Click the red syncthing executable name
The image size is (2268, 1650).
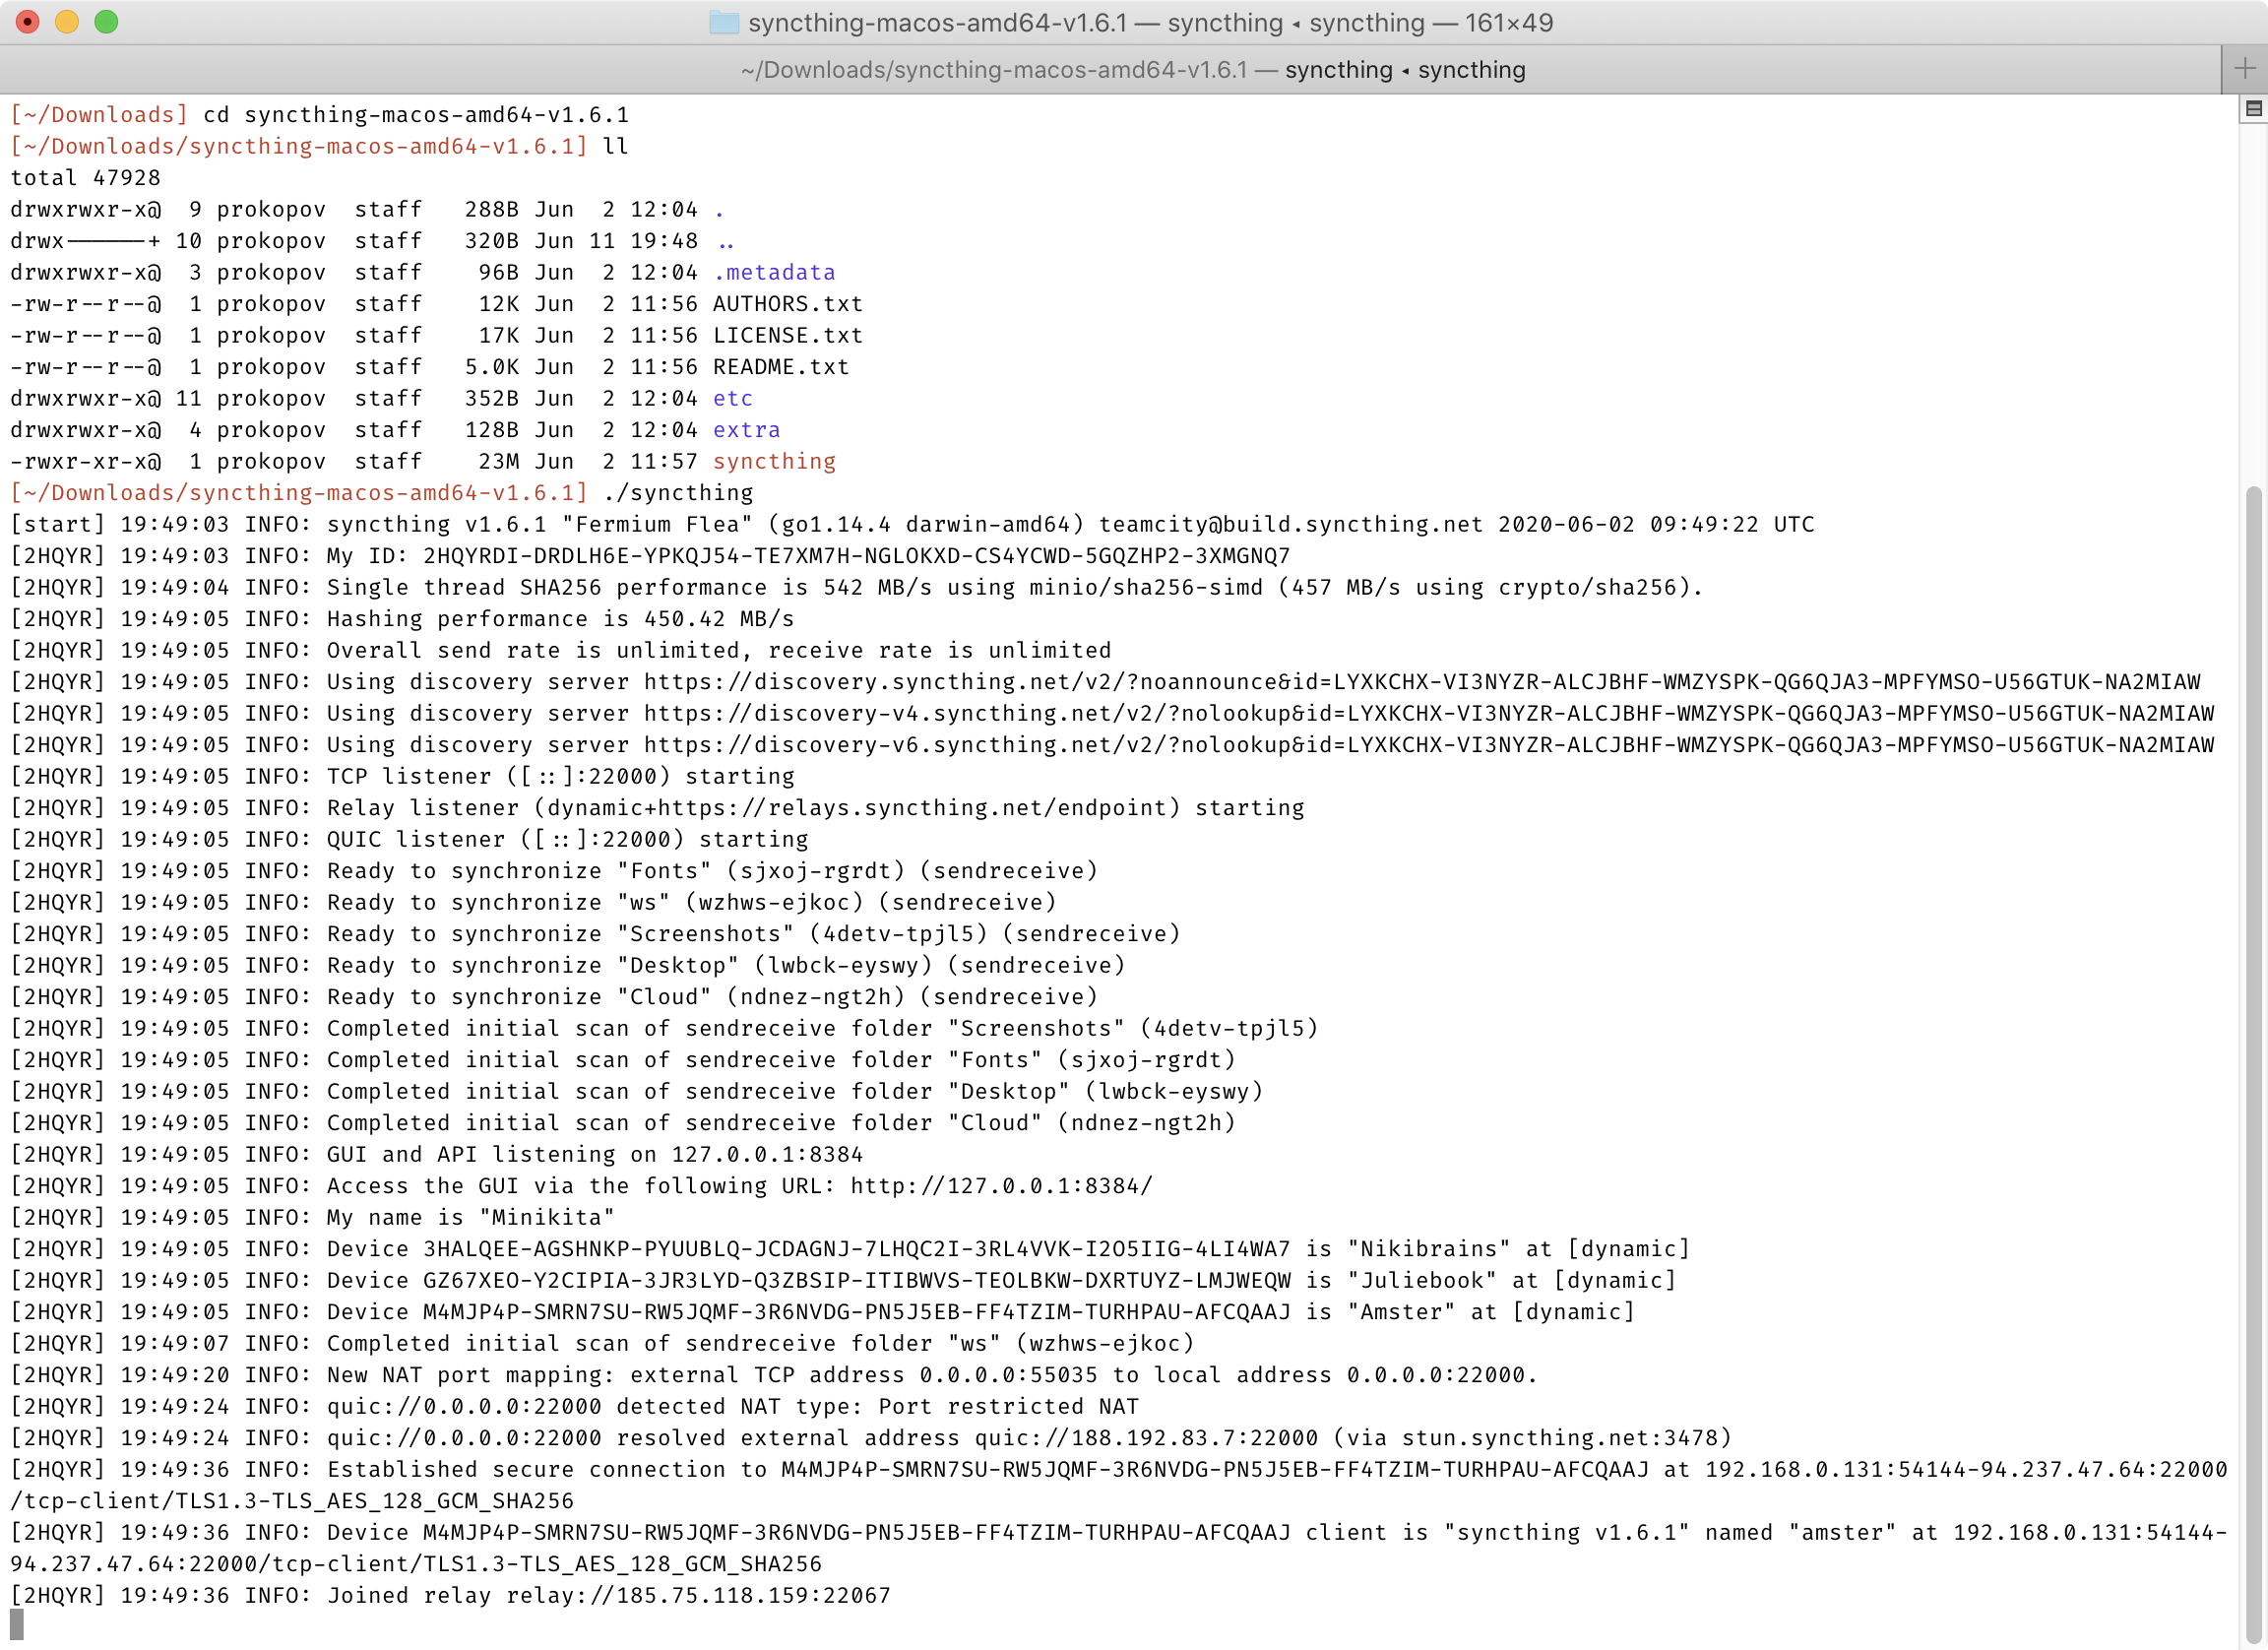[x=774, y=461]
